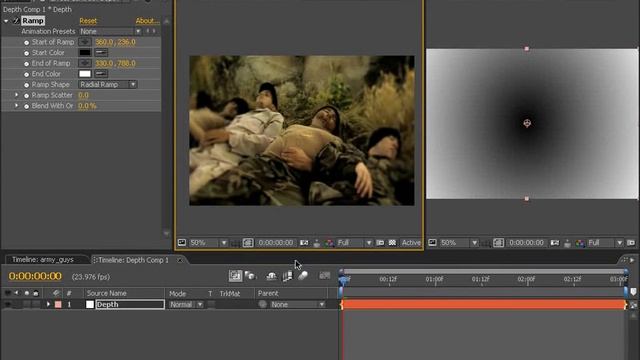Toggle left viewer Region of Interest
Screen dimensions: 640x360
[380, 243]
